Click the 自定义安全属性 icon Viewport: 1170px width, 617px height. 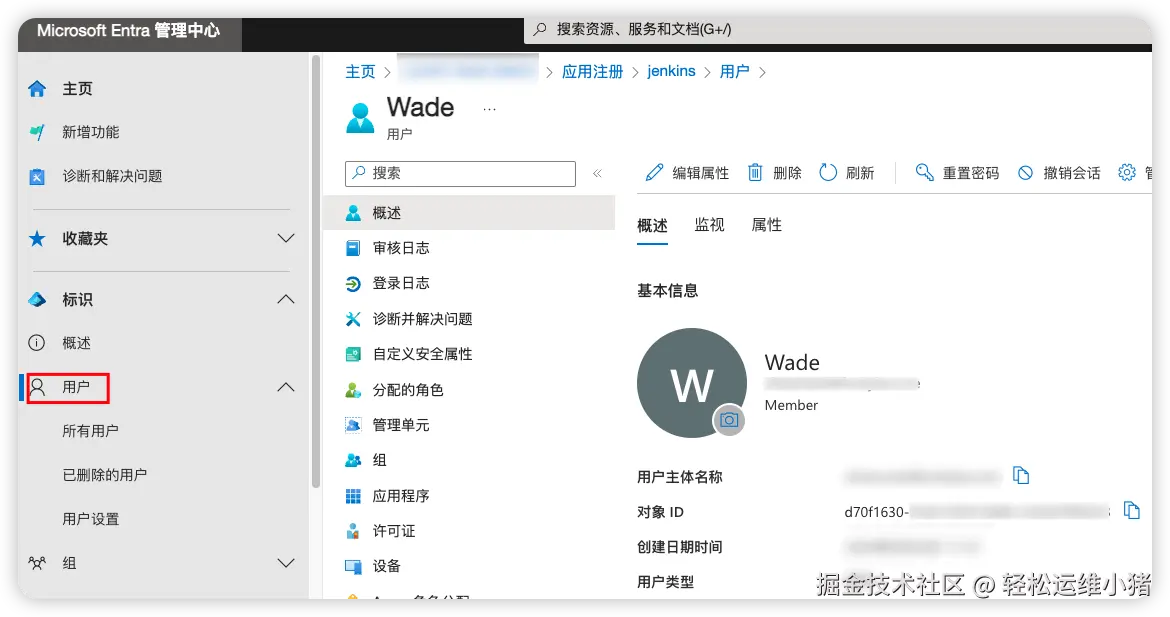(x=353, y=354)
